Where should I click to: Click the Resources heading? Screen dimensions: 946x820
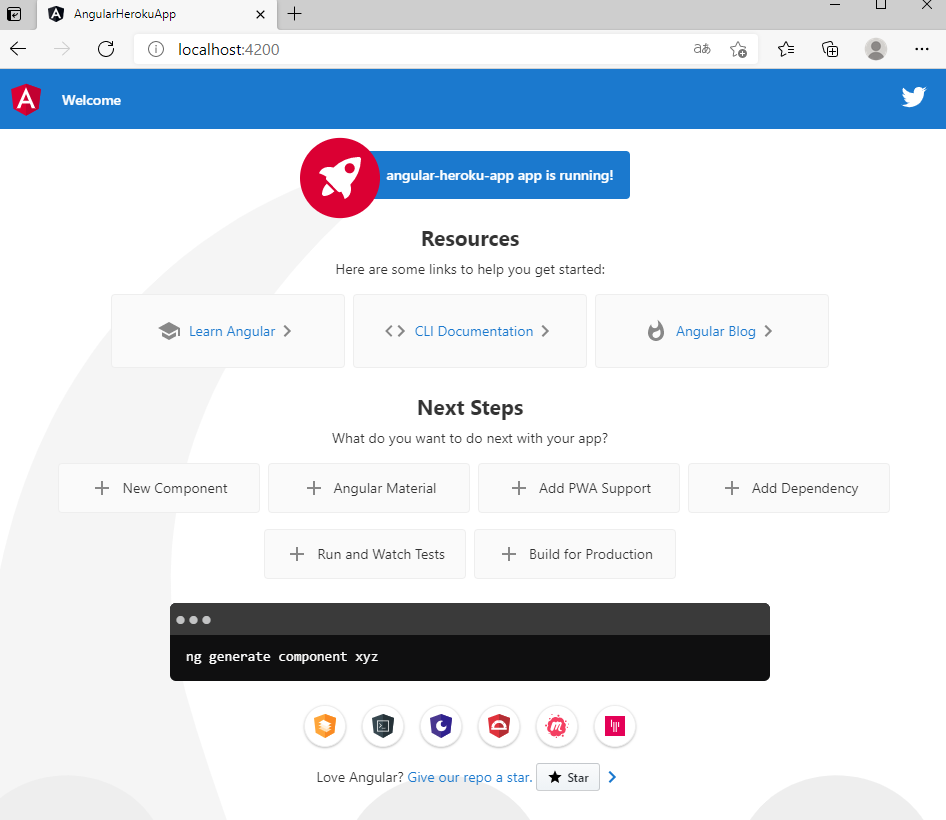pyautogui.click(x=470, y=239)
